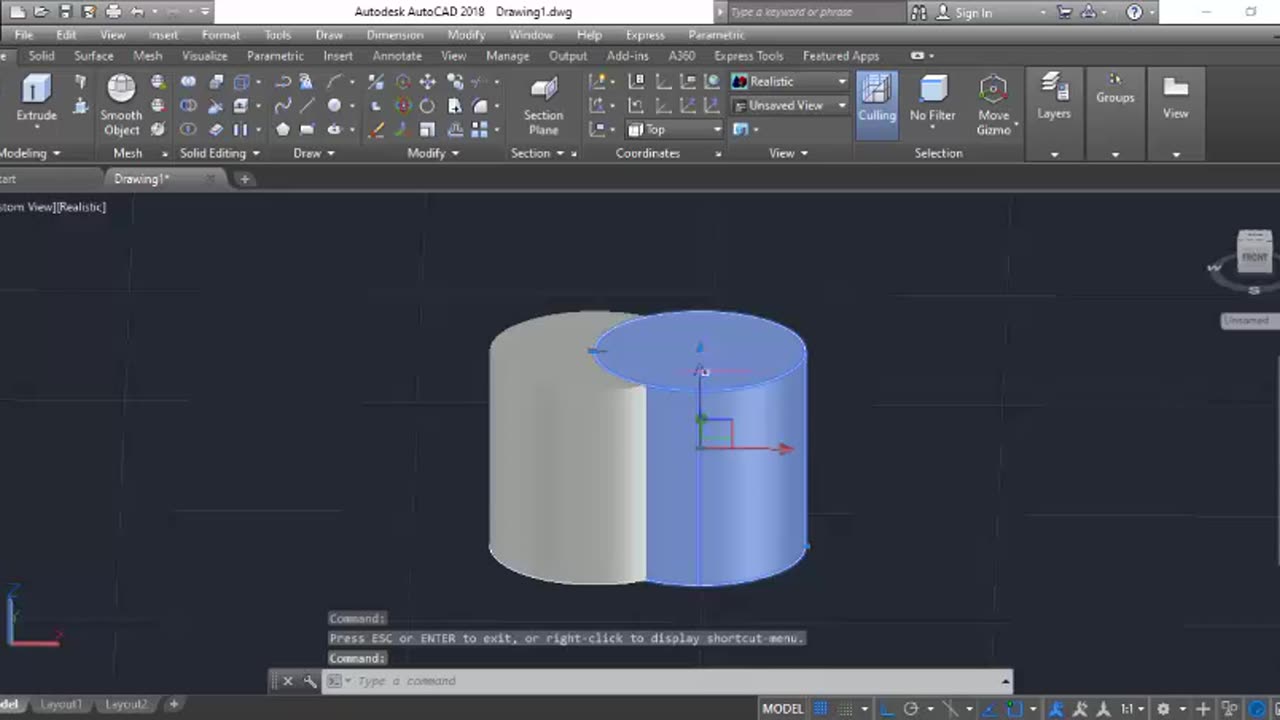This screenshot has height=720, width=1280.
Task: Click the Type a command input field
Action: pos(670,681)
